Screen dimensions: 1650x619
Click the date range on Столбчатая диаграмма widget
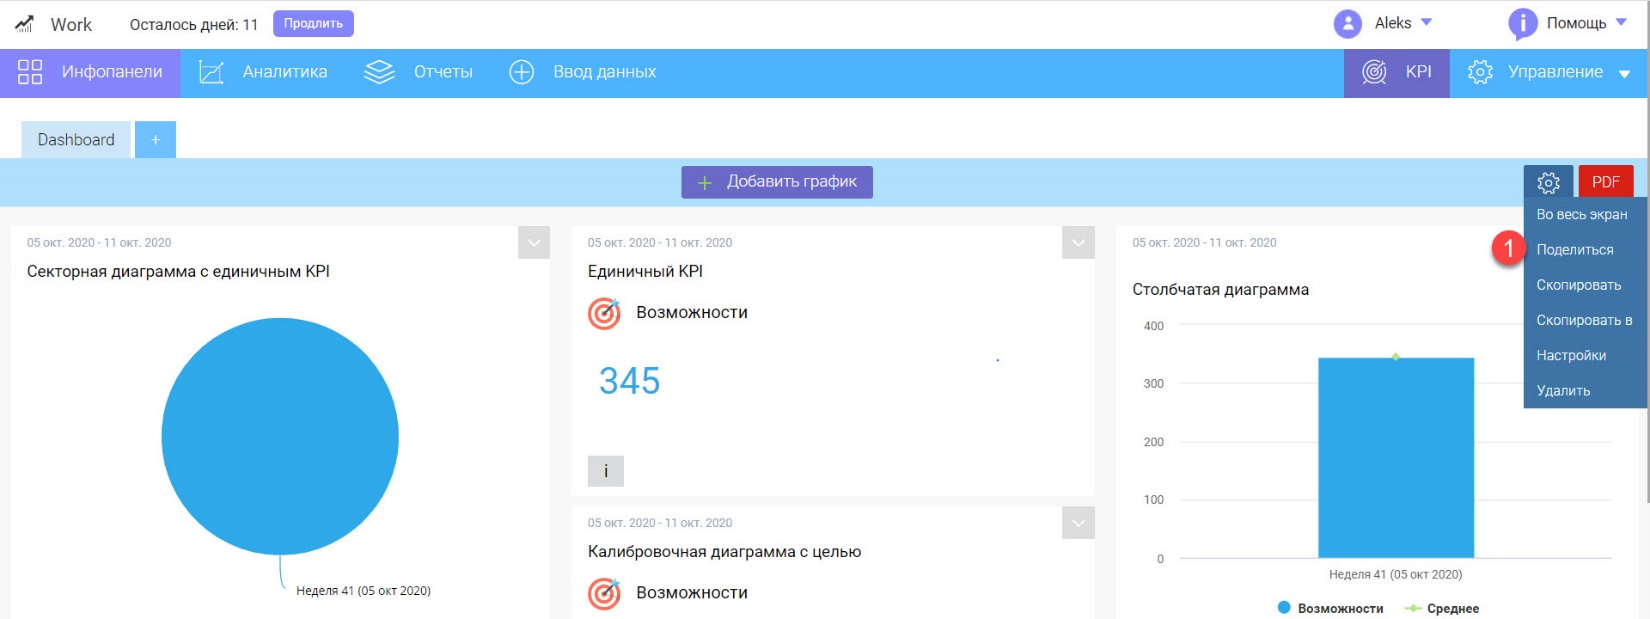[1204, 243]
